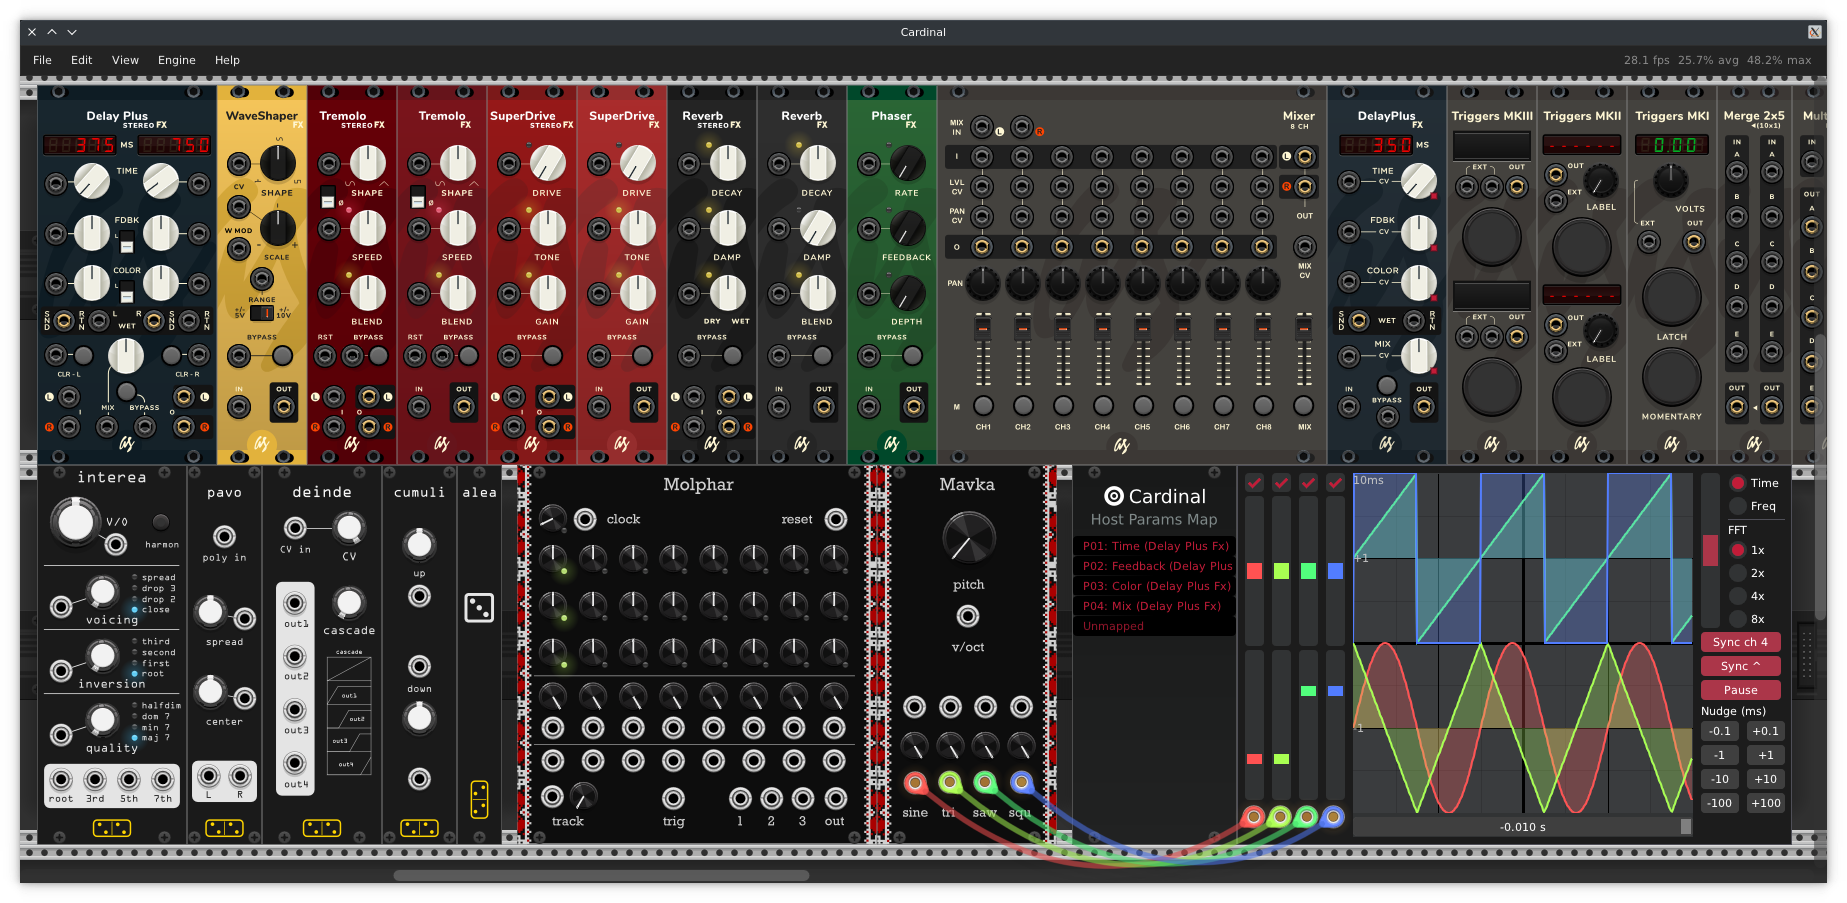1847x903 pixels.
Task: Pause the oscilloscope display
Action: pyautogui.click(x=1740, y=689)
